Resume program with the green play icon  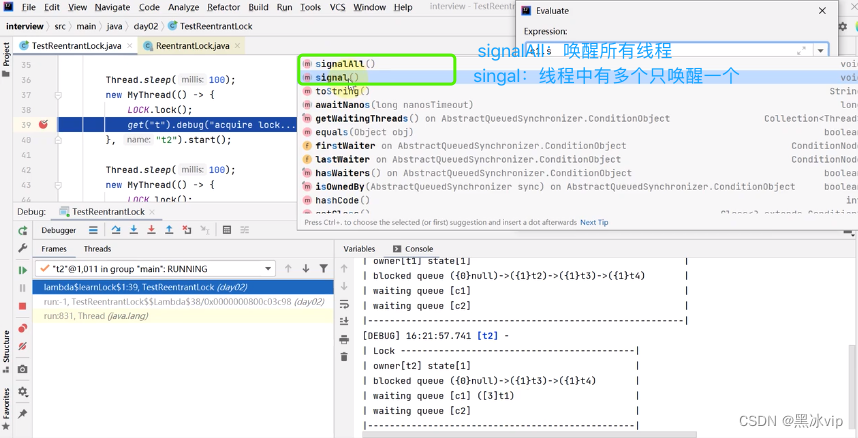[22, 270]
